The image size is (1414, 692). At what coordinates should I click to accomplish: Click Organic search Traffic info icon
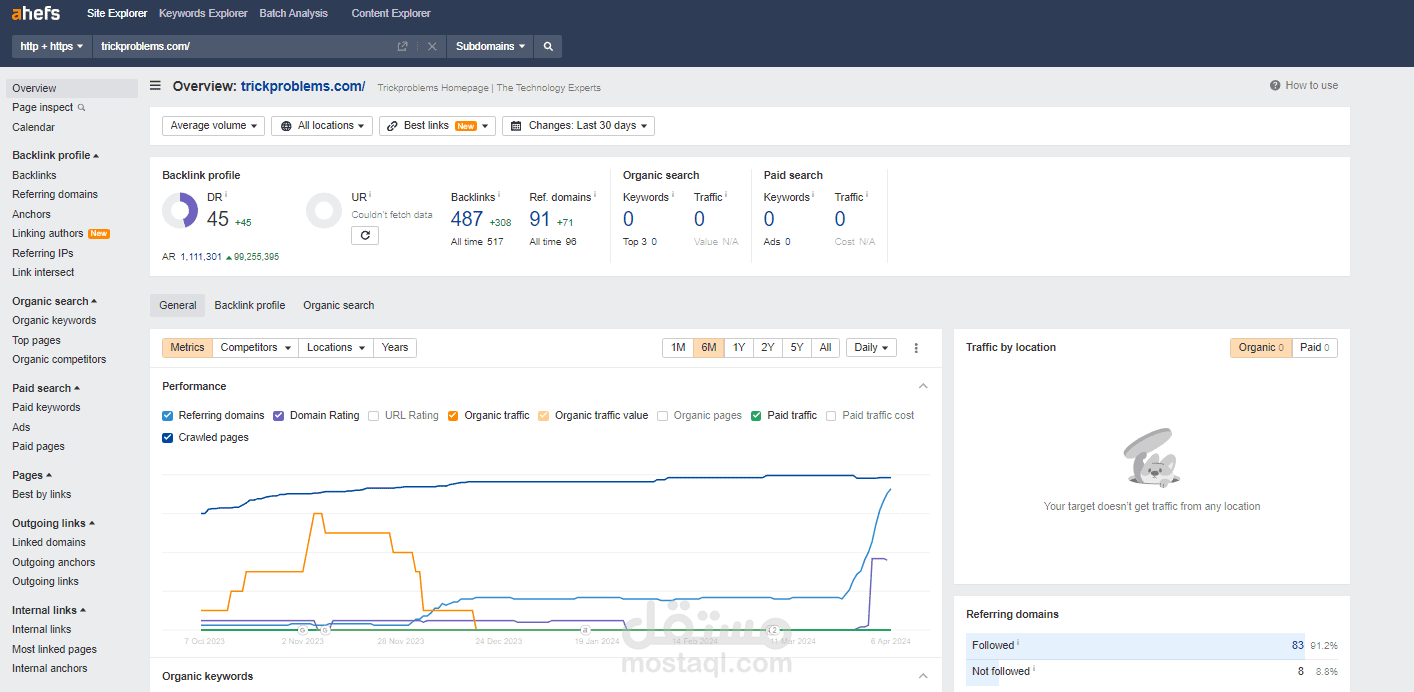coord(727,196)
